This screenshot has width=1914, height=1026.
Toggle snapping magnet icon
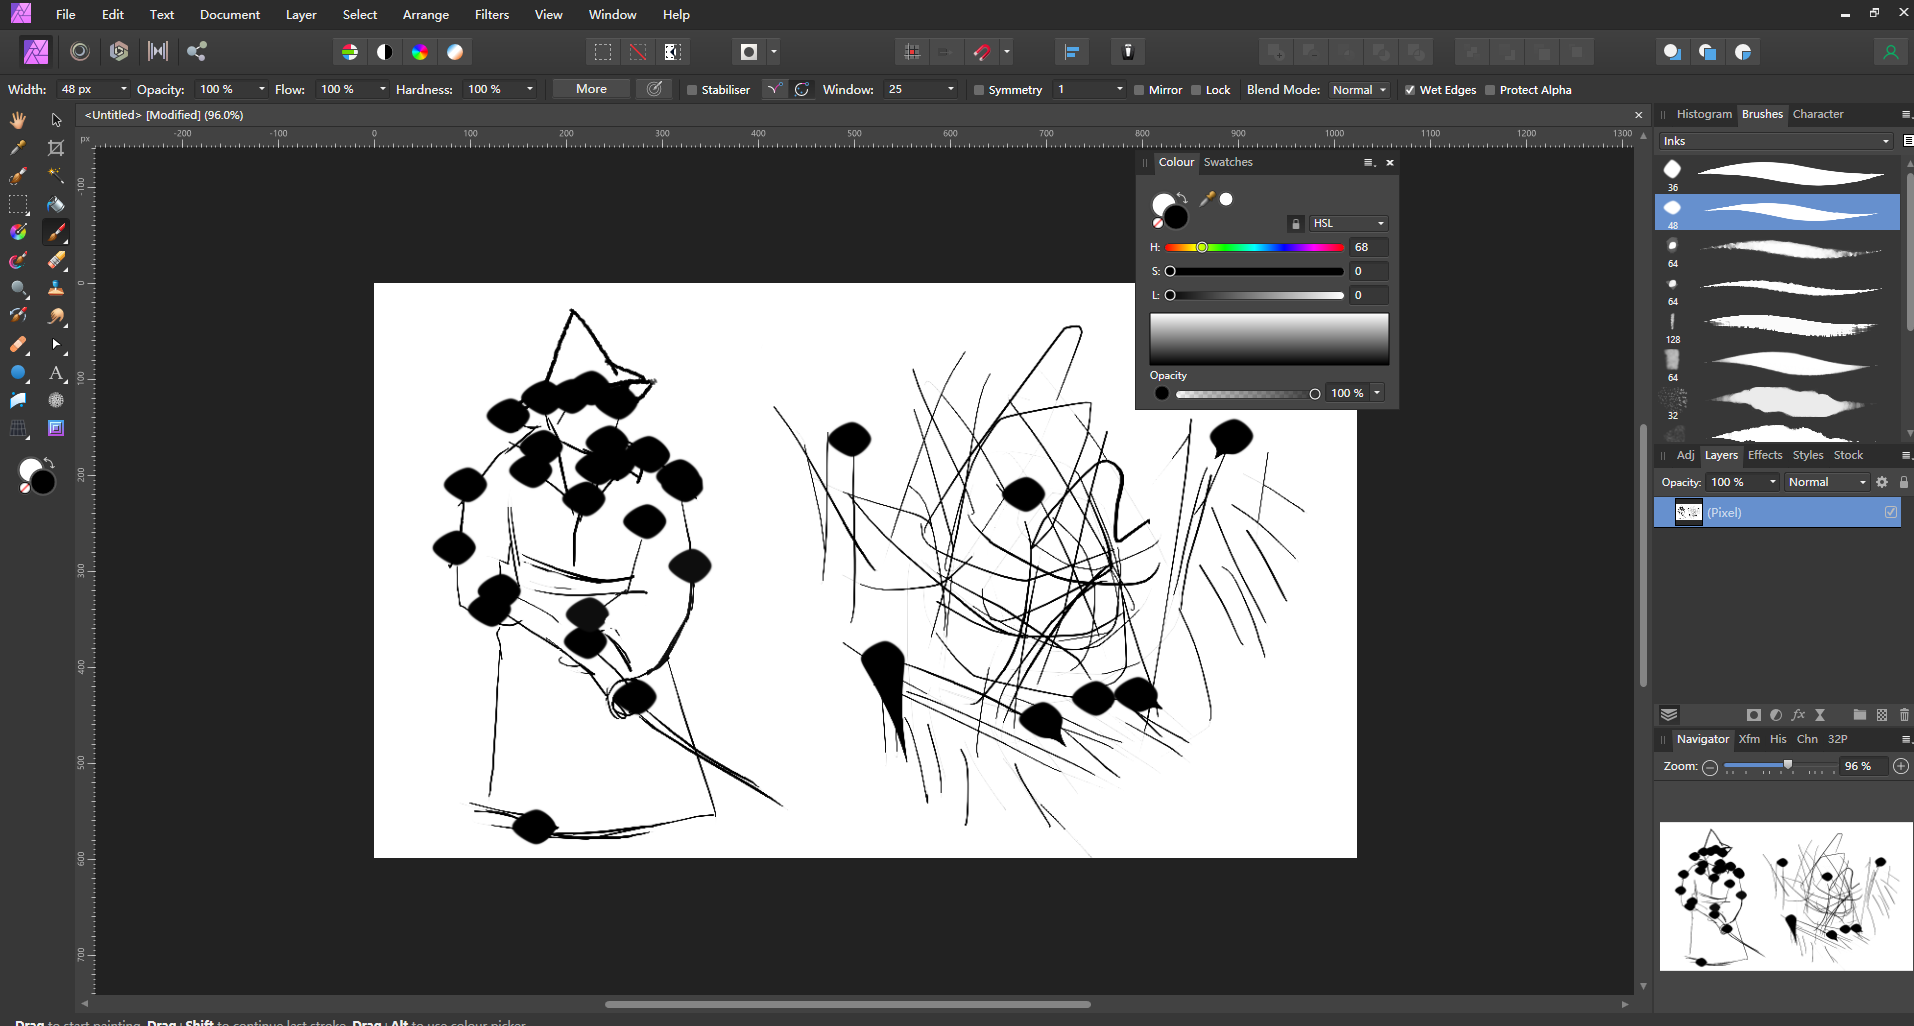click(983, 52)
